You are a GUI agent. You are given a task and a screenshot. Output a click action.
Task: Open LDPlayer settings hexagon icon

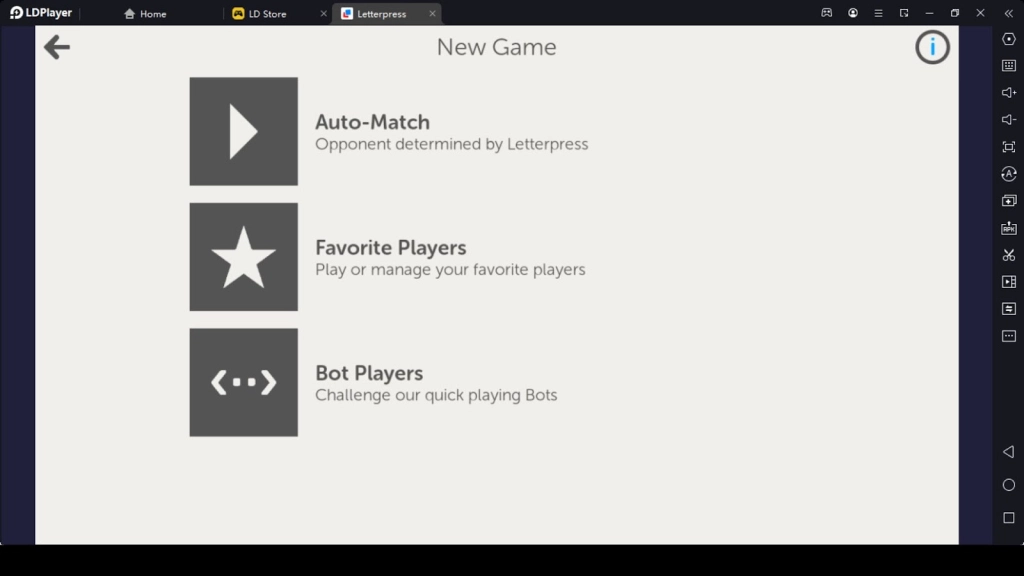(1008, 39)
